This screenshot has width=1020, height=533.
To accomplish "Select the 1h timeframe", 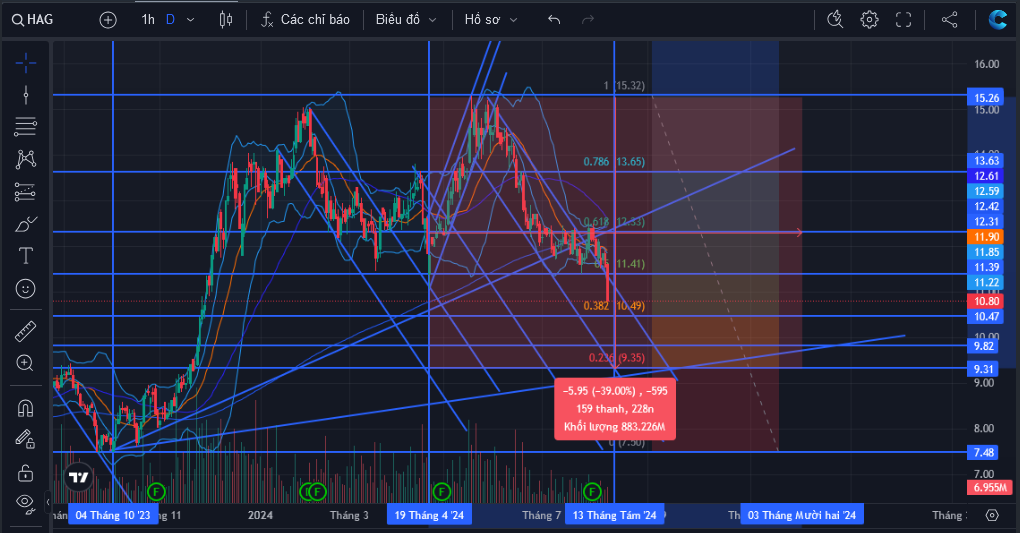I will coord(148,20).
